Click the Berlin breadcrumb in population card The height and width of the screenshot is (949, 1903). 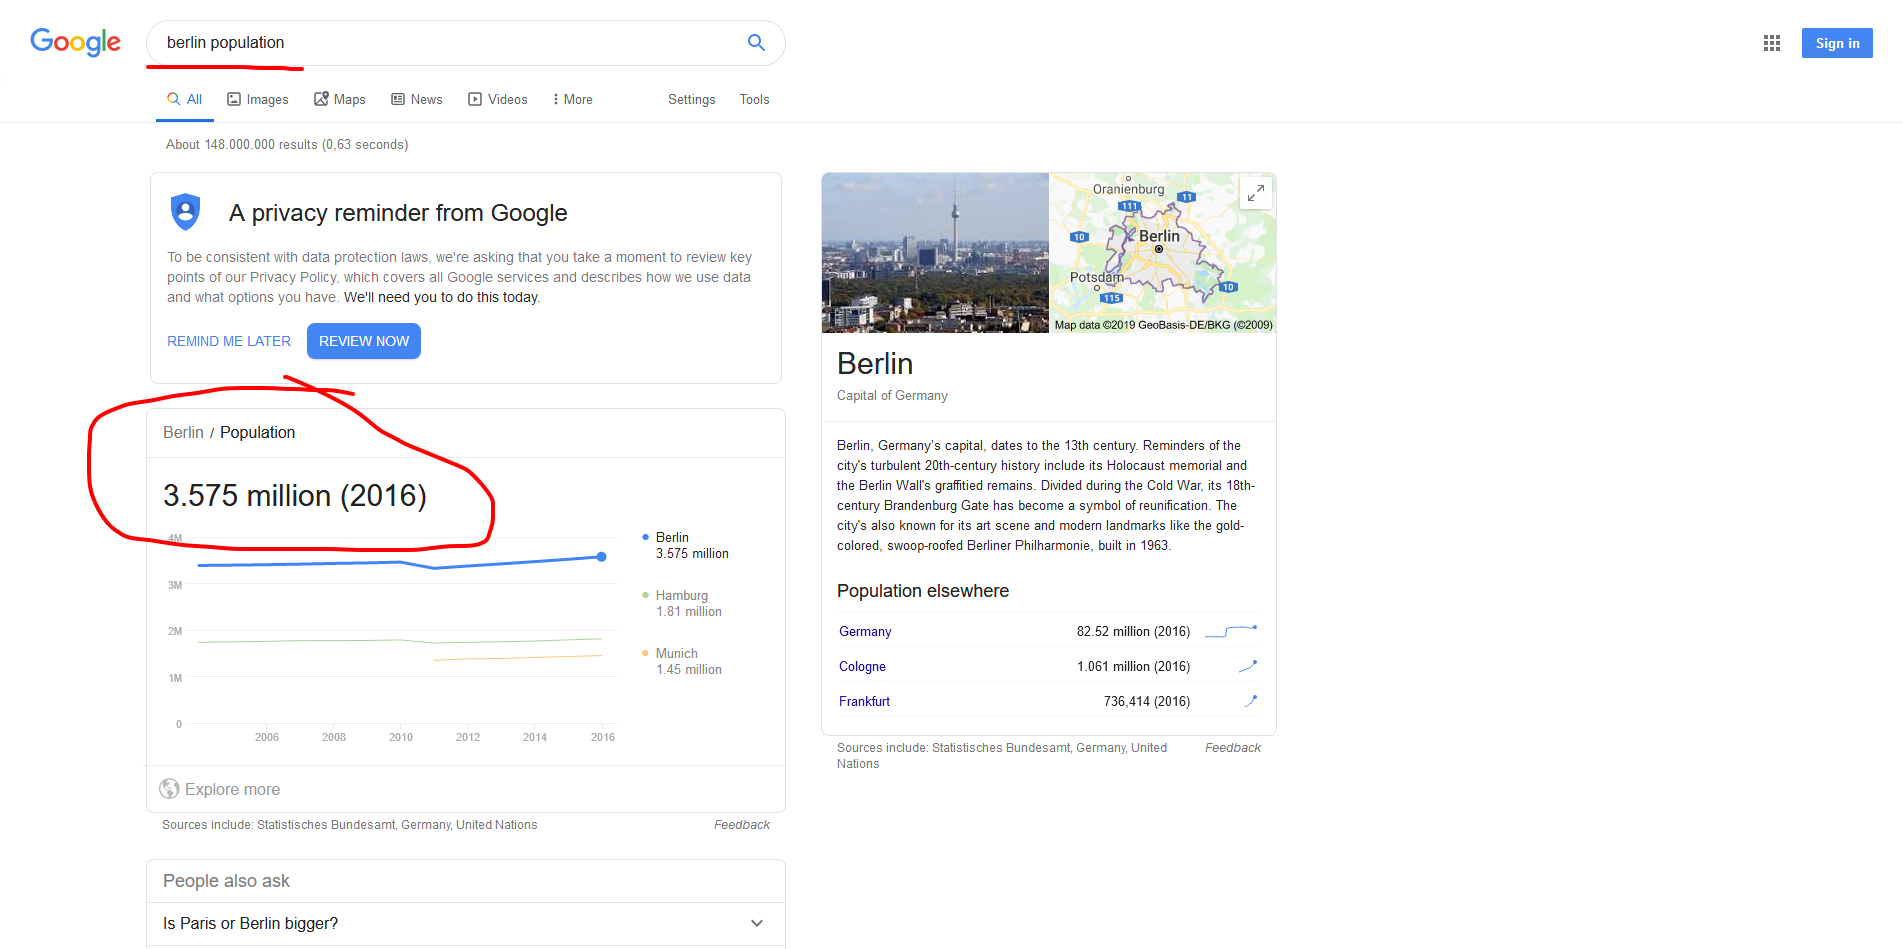(x=183, y=432)
